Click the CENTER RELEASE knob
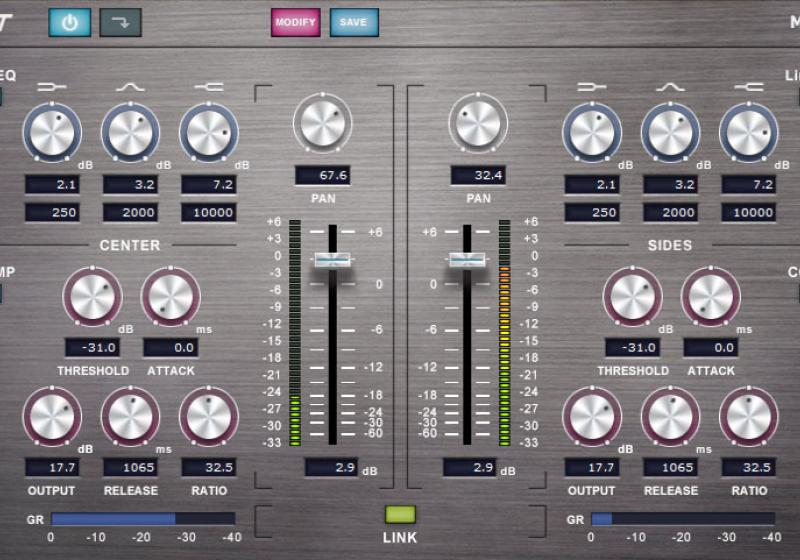 (x=130, y=416)
